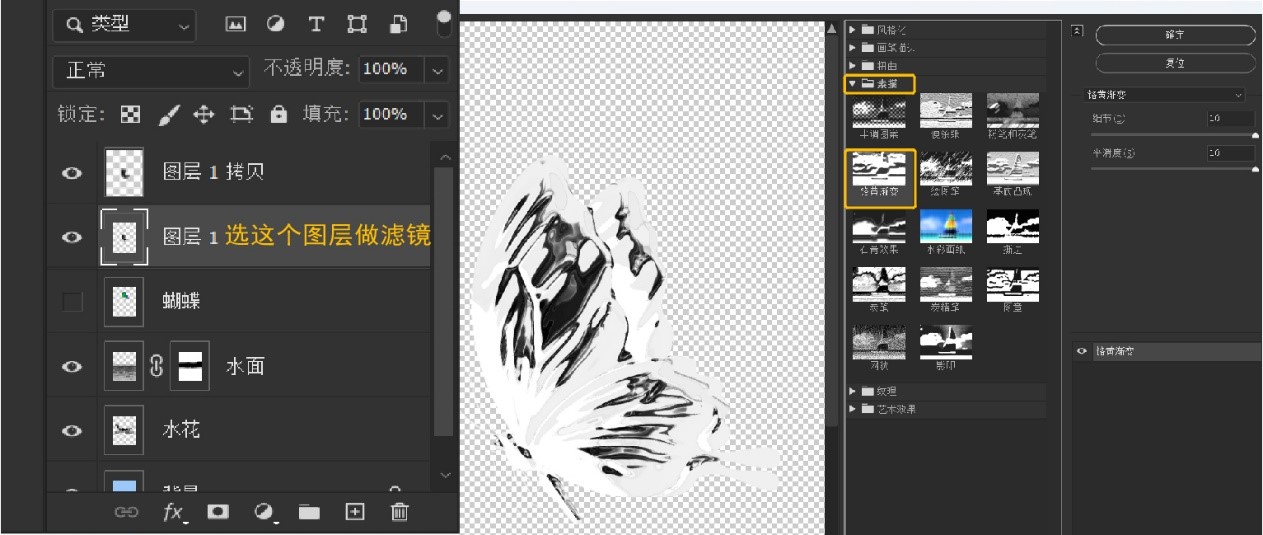Click the fx layer style icon
The width and height of the screenshot is (1263, 535).
[174, 512]
